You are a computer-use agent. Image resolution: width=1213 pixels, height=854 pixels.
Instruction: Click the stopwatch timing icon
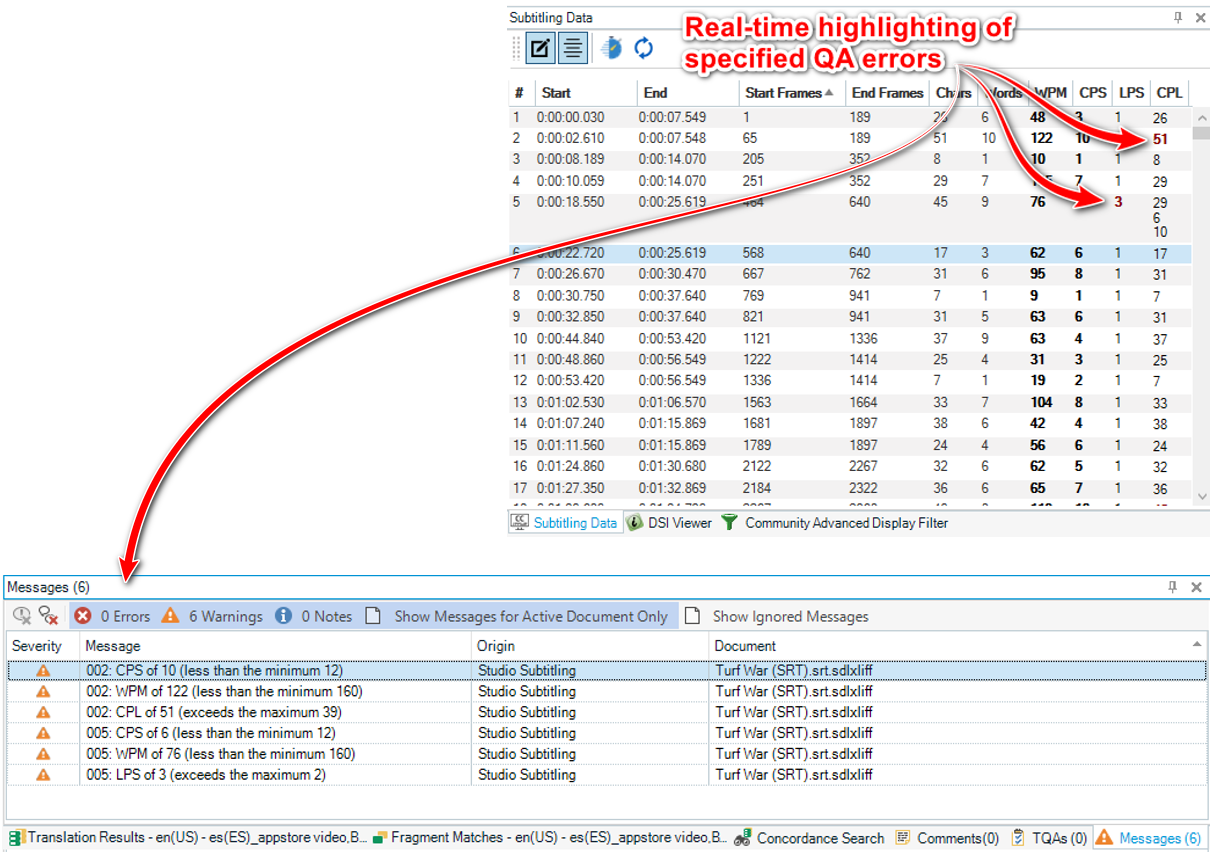610,48
